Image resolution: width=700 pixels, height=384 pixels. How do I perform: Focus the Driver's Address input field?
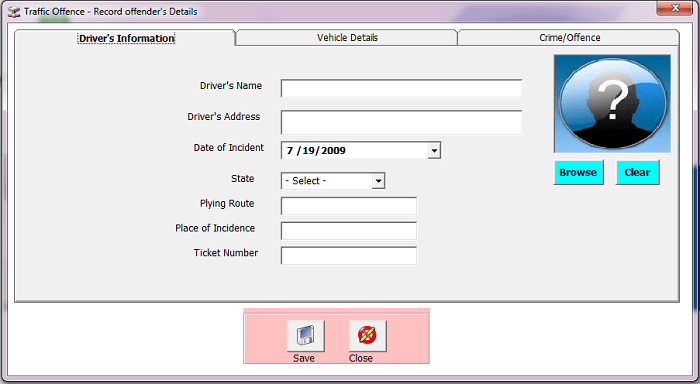tap(401, 122)
